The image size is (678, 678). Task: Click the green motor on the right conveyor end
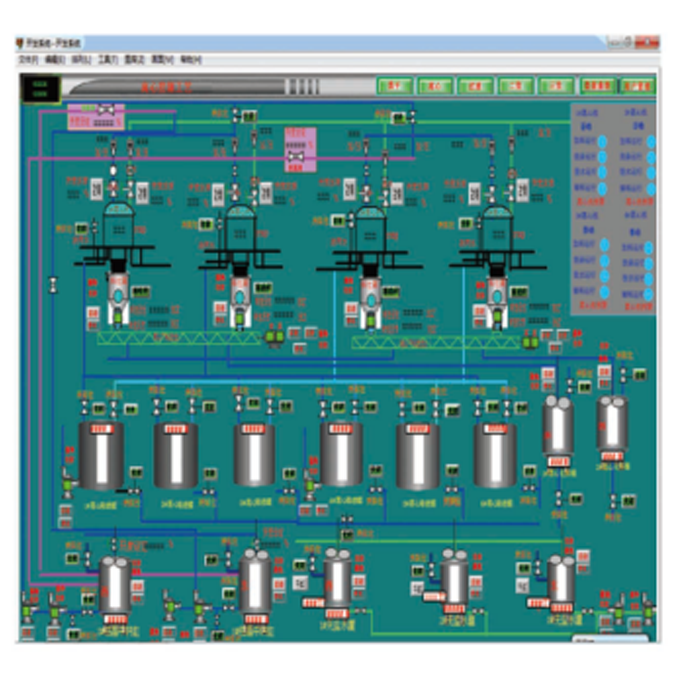(x=530, y=342)
